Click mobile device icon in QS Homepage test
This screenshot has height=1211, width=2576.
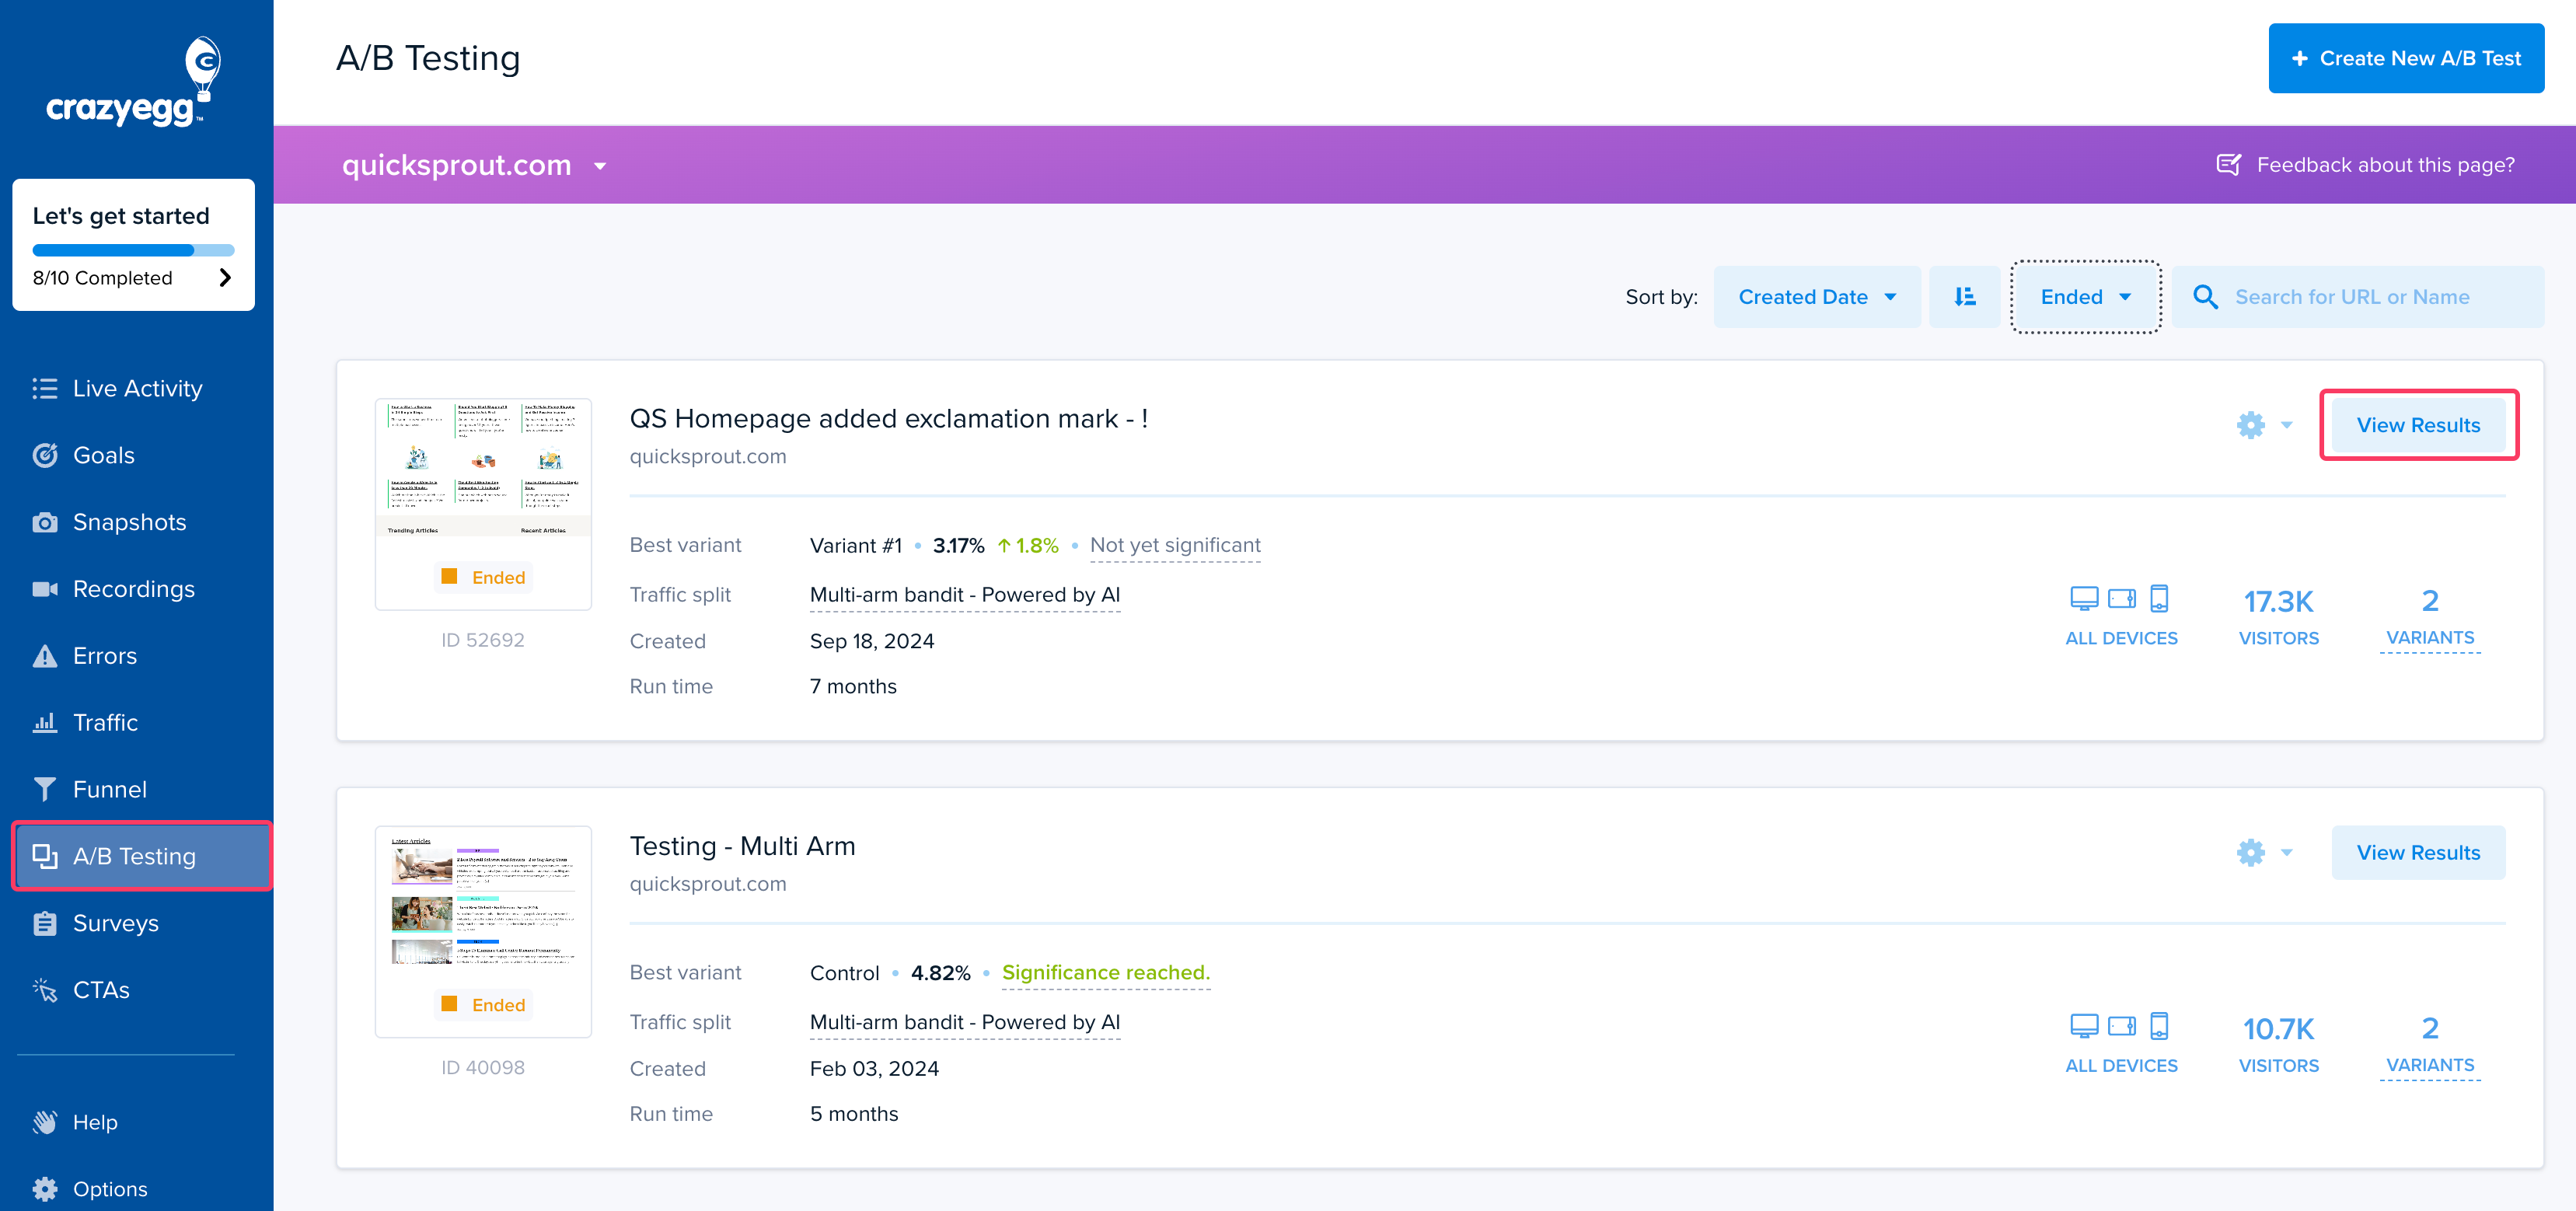(2159, 599)
